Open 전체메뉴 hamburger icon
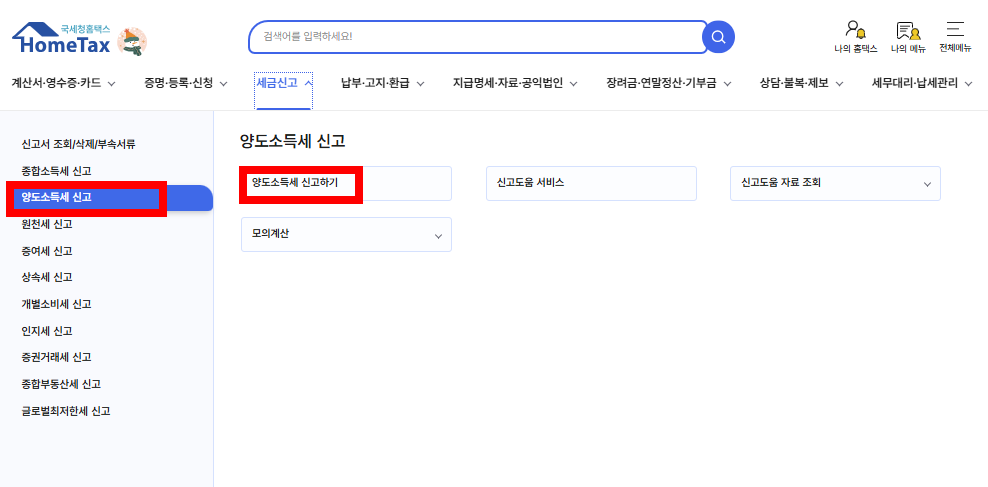This screenshot has width=988, height=487. pyautogui.click(x=955, y=36)
